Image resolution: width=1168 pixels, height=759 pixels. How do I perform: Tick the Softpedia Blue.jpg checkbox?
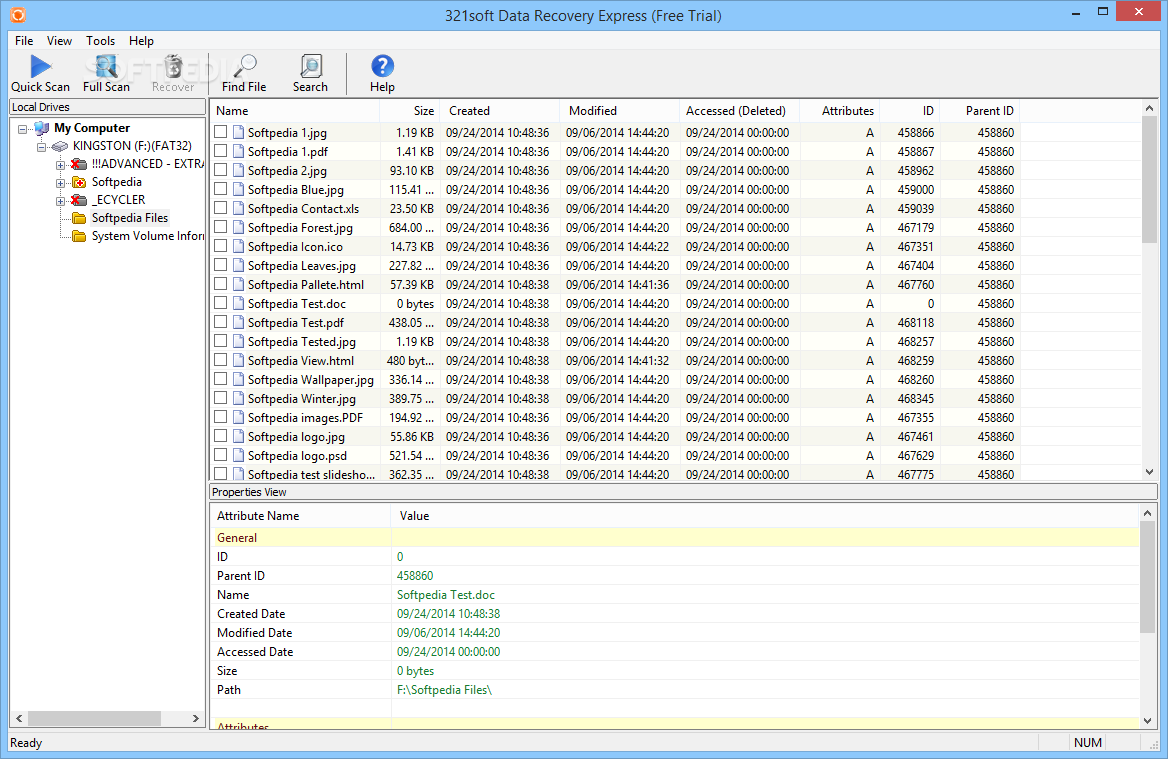click(x=220, y=189)
